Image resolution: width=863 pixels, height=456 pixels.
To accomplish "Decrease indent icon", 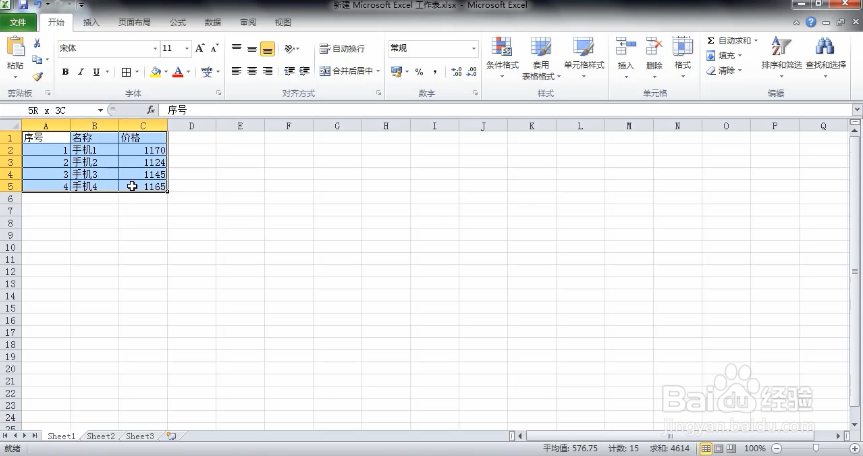I will [x=290, y=71].
